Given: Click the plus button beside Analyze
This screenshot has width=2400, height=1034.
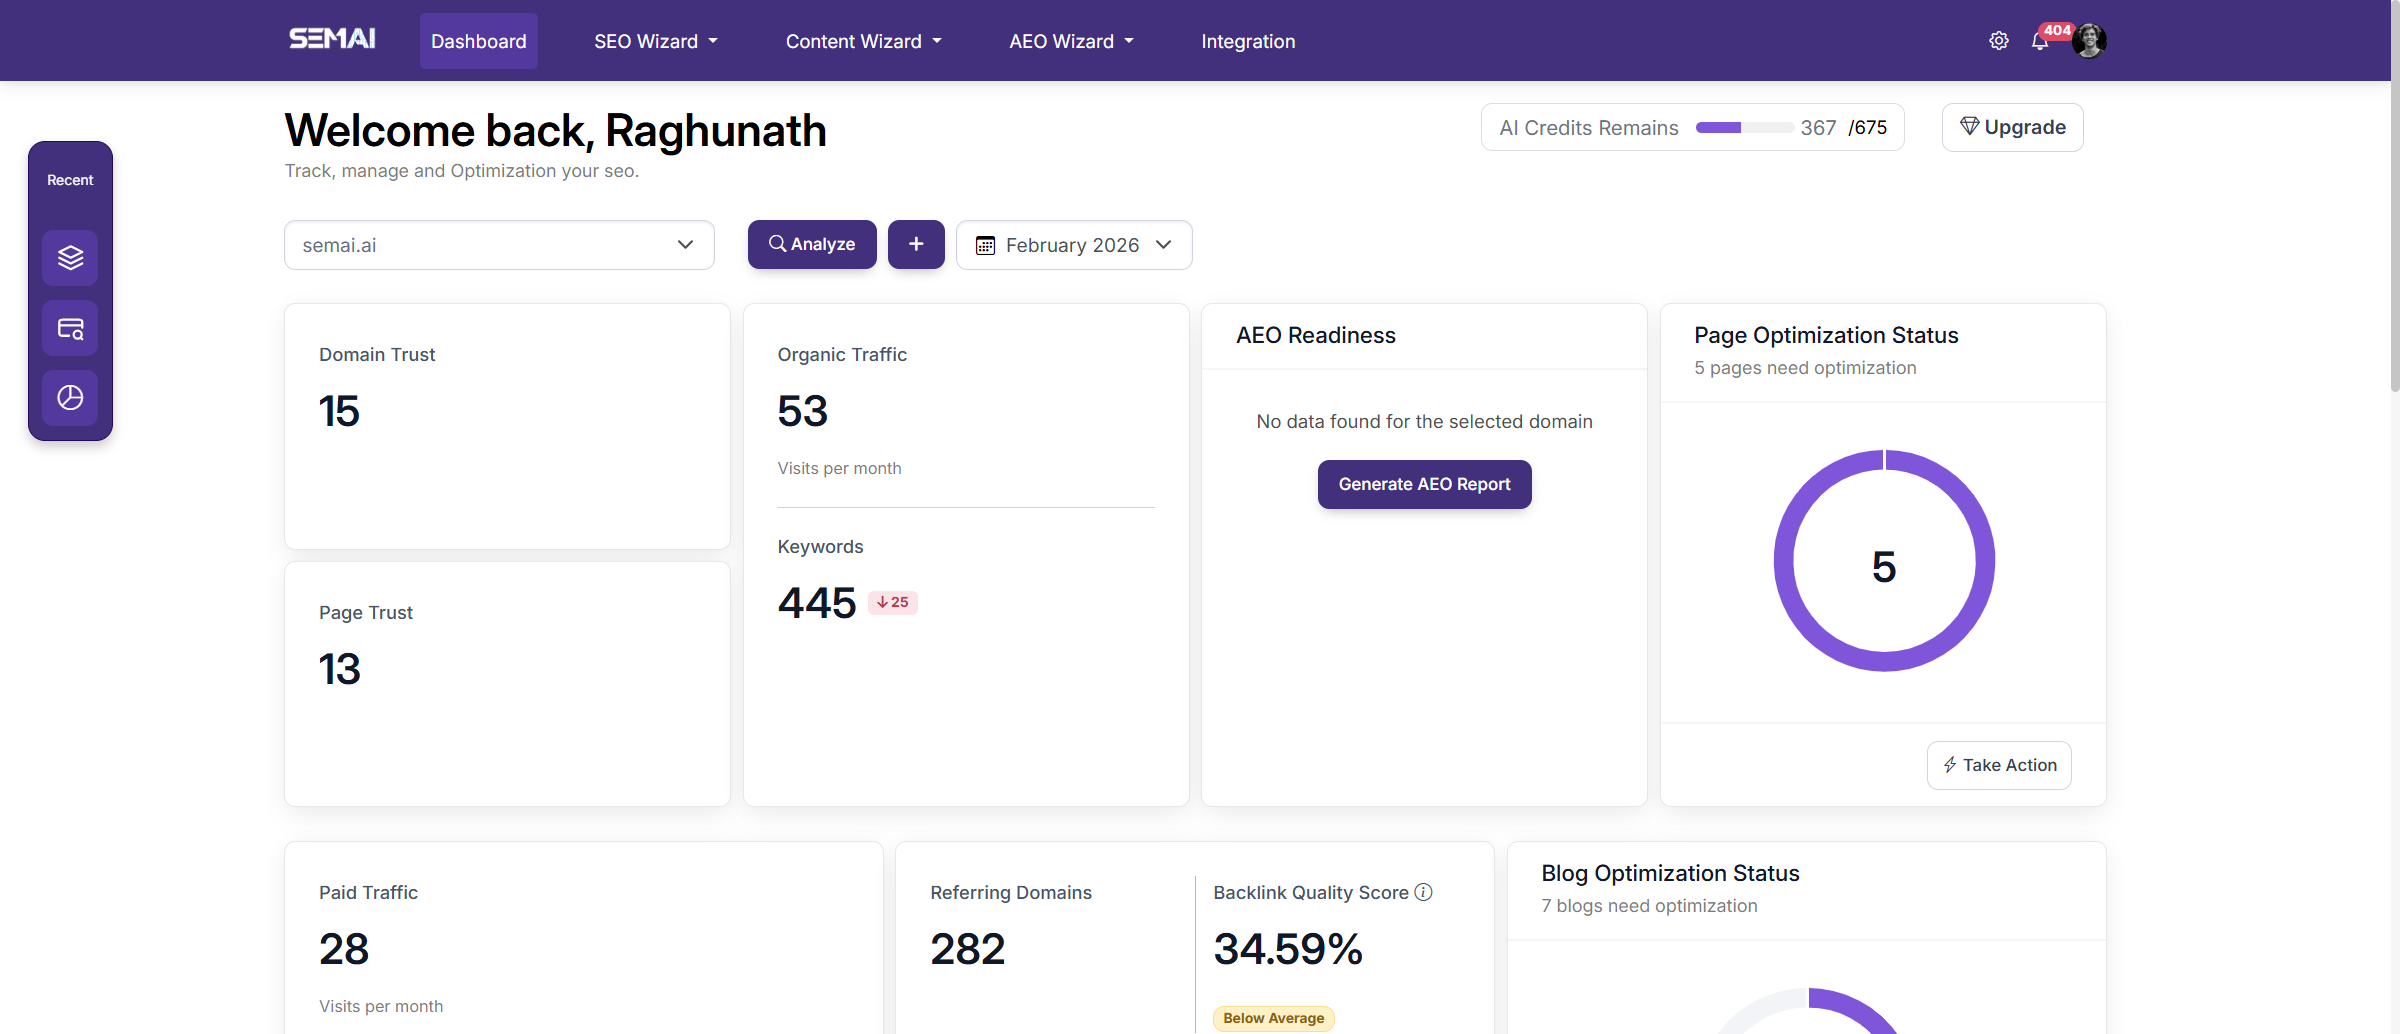Looking at the screenshot, I should tap(916, 244).
